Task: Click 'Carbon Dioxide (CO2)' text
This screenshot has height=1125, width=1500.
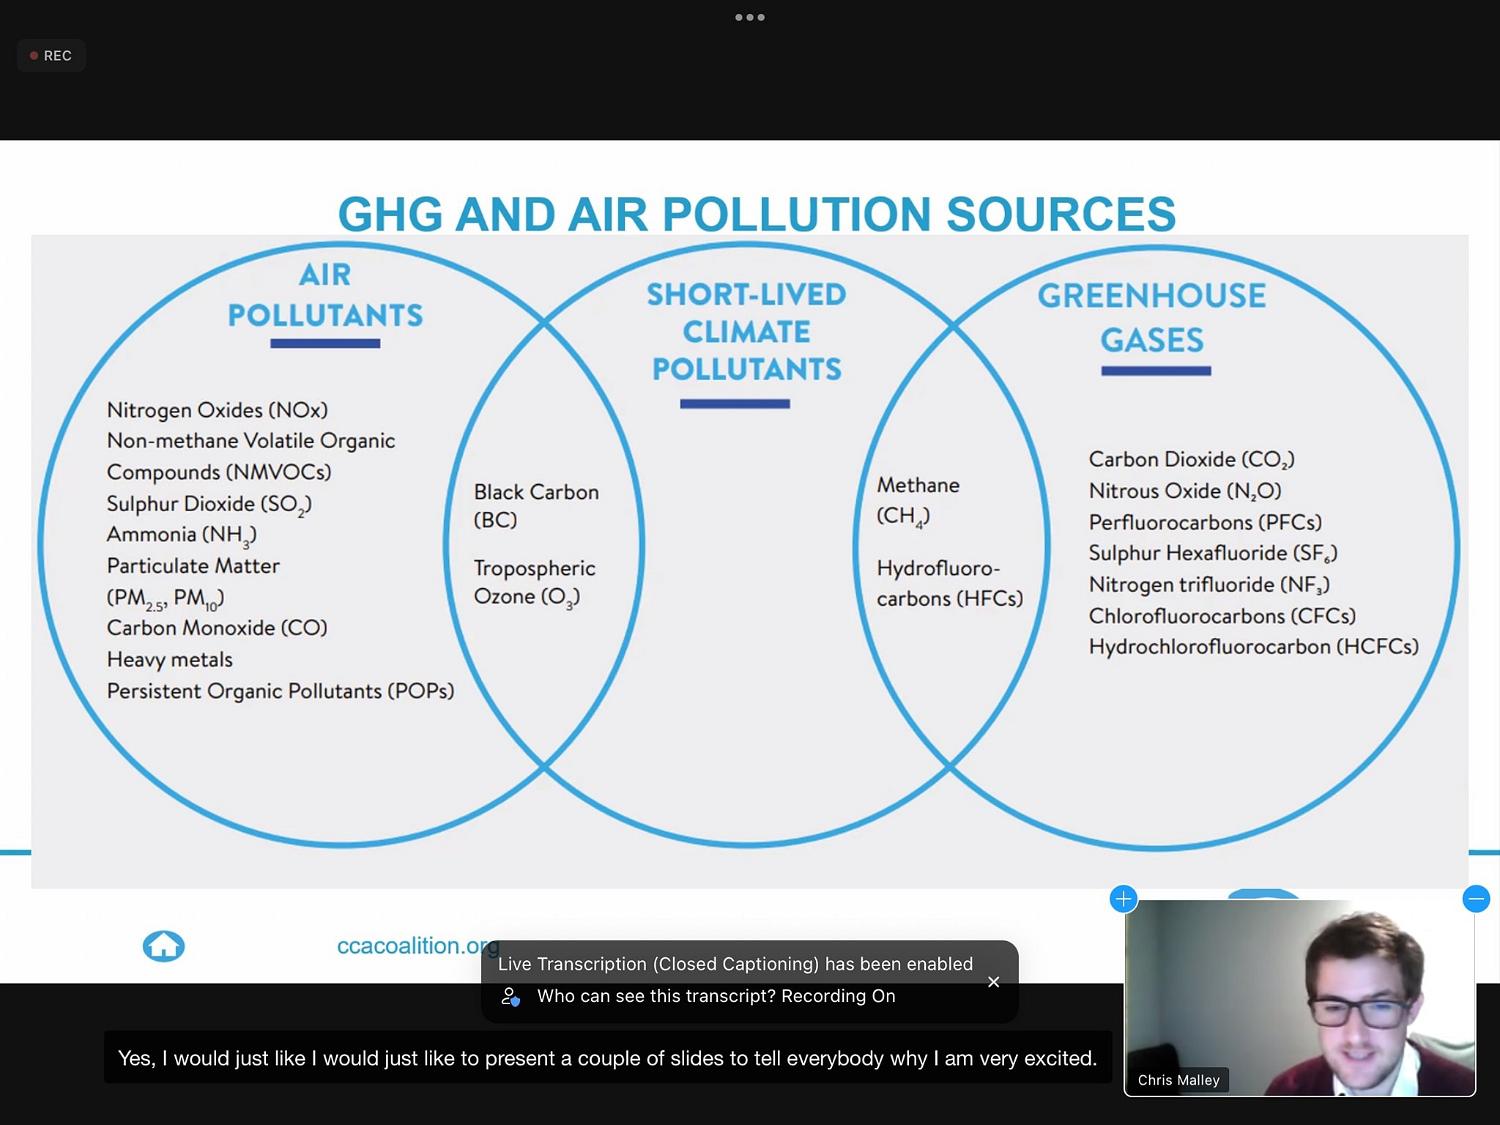Action: (1192, 459)
